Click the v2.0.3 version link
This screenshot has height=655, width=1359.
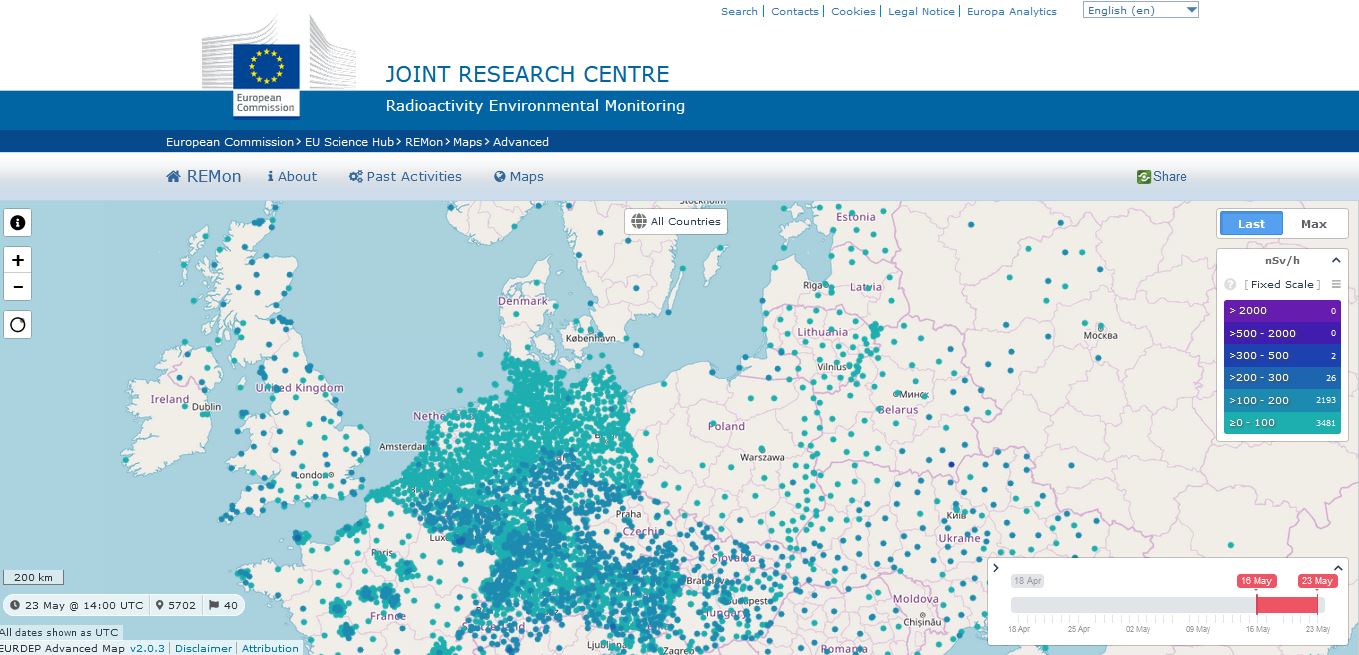pyautogui.click(x=147, y=648)
